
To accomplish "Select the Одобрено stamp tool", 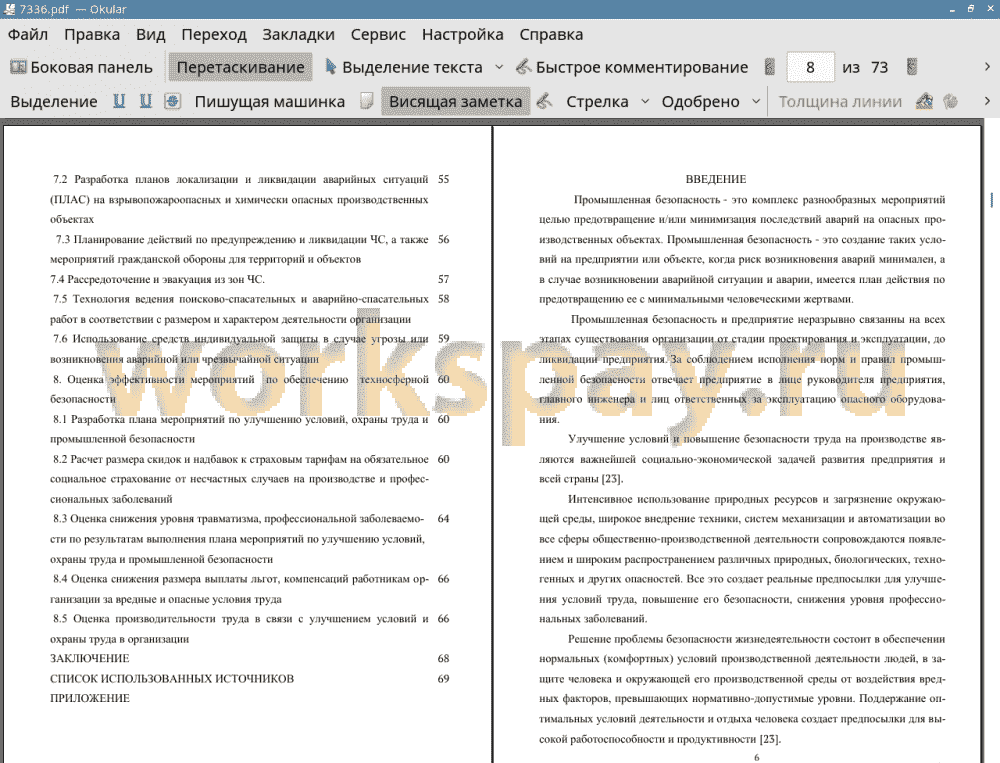I will click(x=700, y=101).
